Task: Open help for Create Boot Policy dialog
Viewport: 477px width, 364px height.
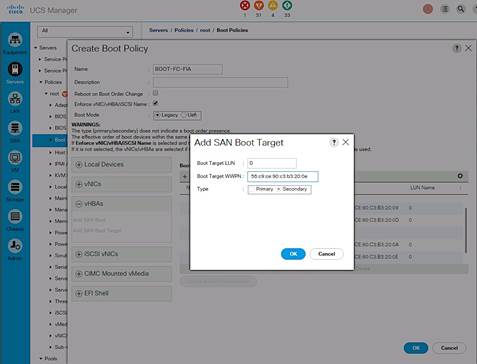Action: coord(457,48)
